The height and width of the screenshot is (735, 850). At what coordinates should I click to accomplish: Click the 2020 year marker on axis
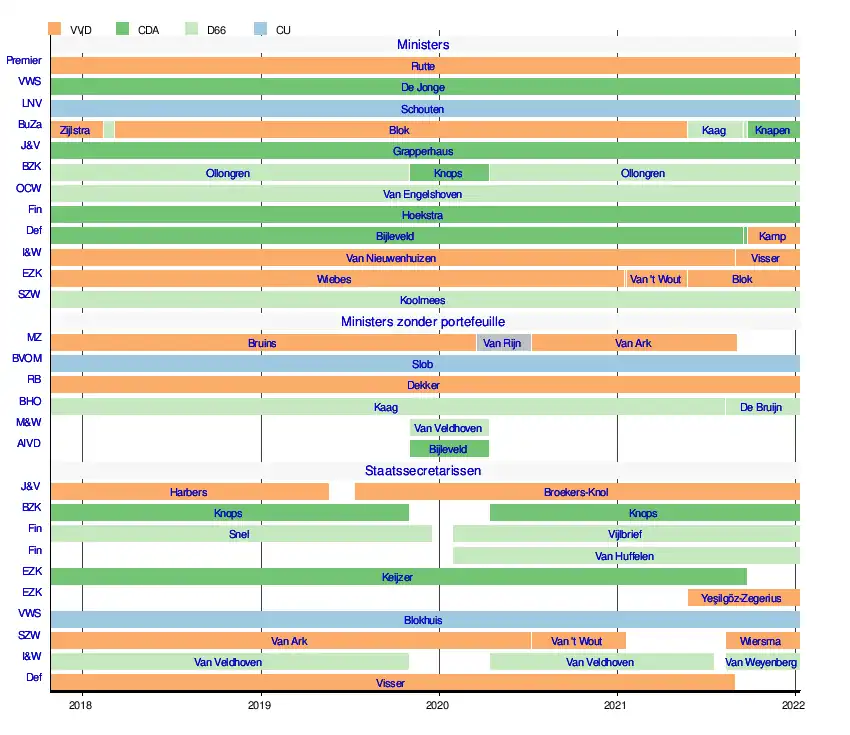439,706
